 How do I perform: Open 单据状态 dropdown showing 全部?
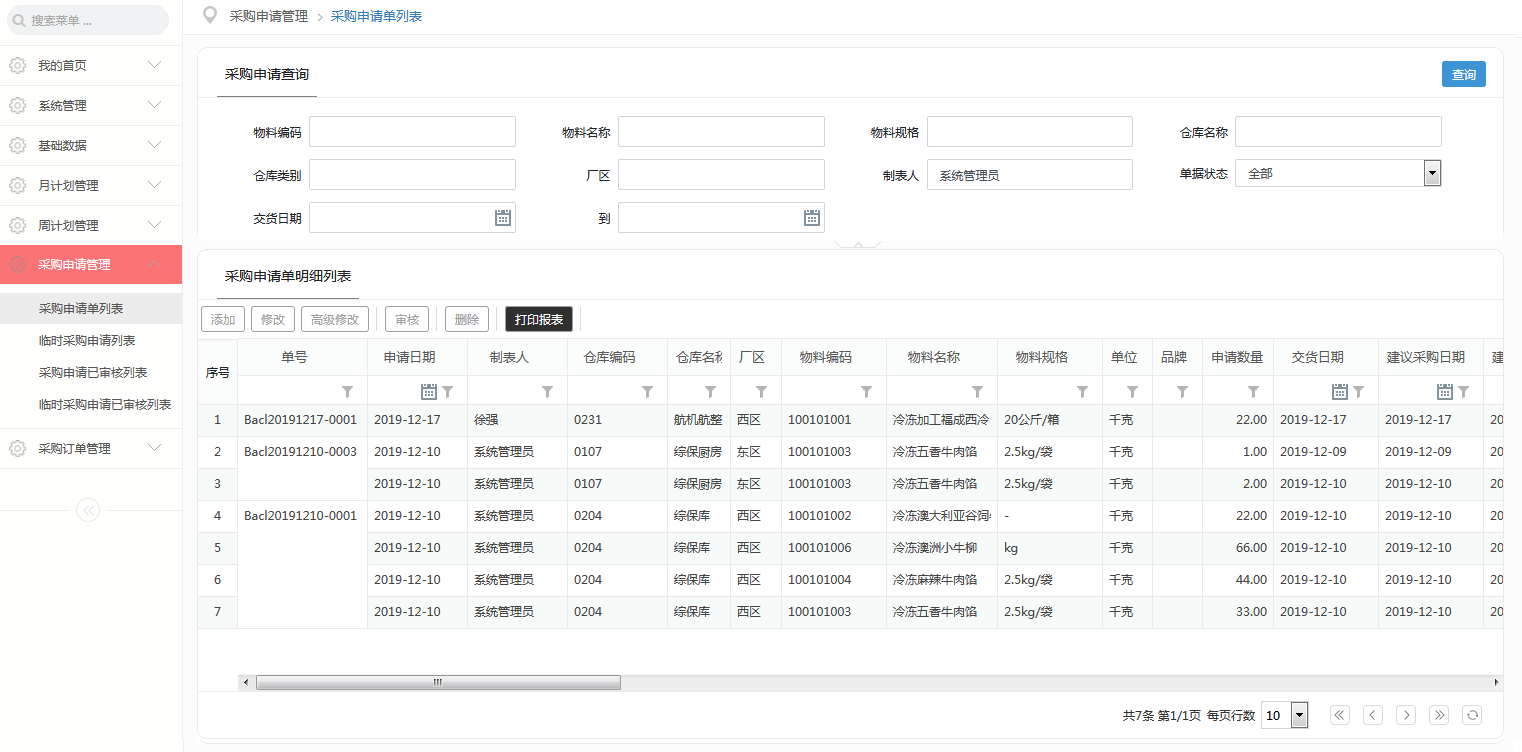point(1338,173)
